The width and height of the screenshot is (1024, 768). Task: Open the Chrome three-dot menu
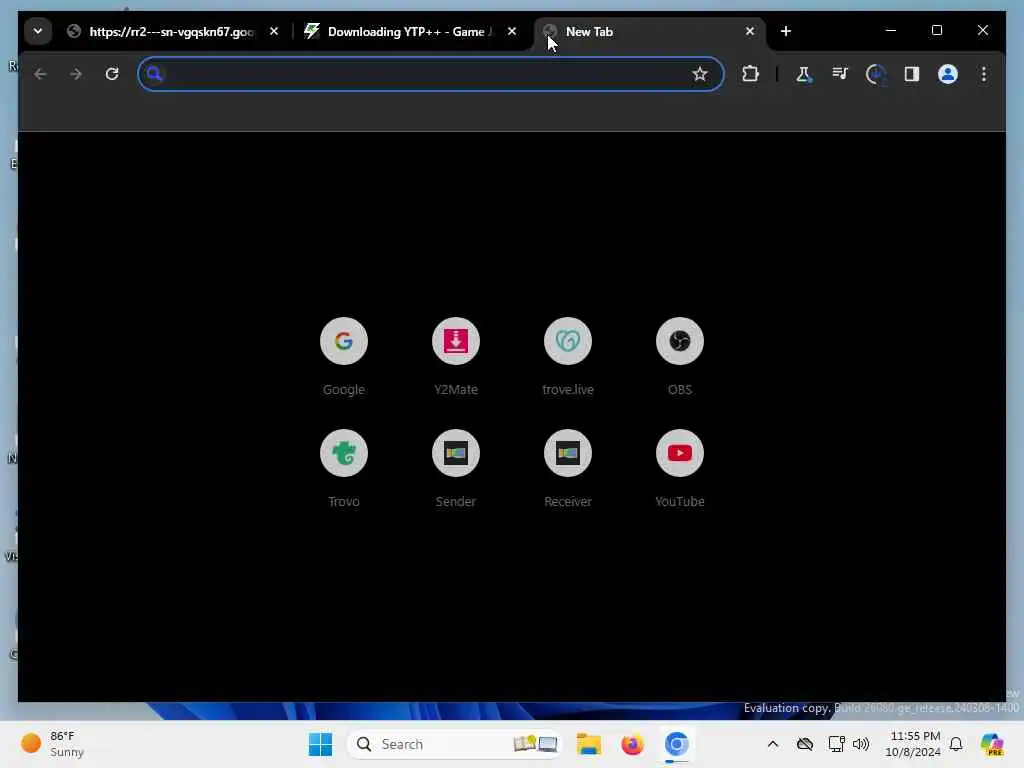pyautogui.click(x=984, y=74)
